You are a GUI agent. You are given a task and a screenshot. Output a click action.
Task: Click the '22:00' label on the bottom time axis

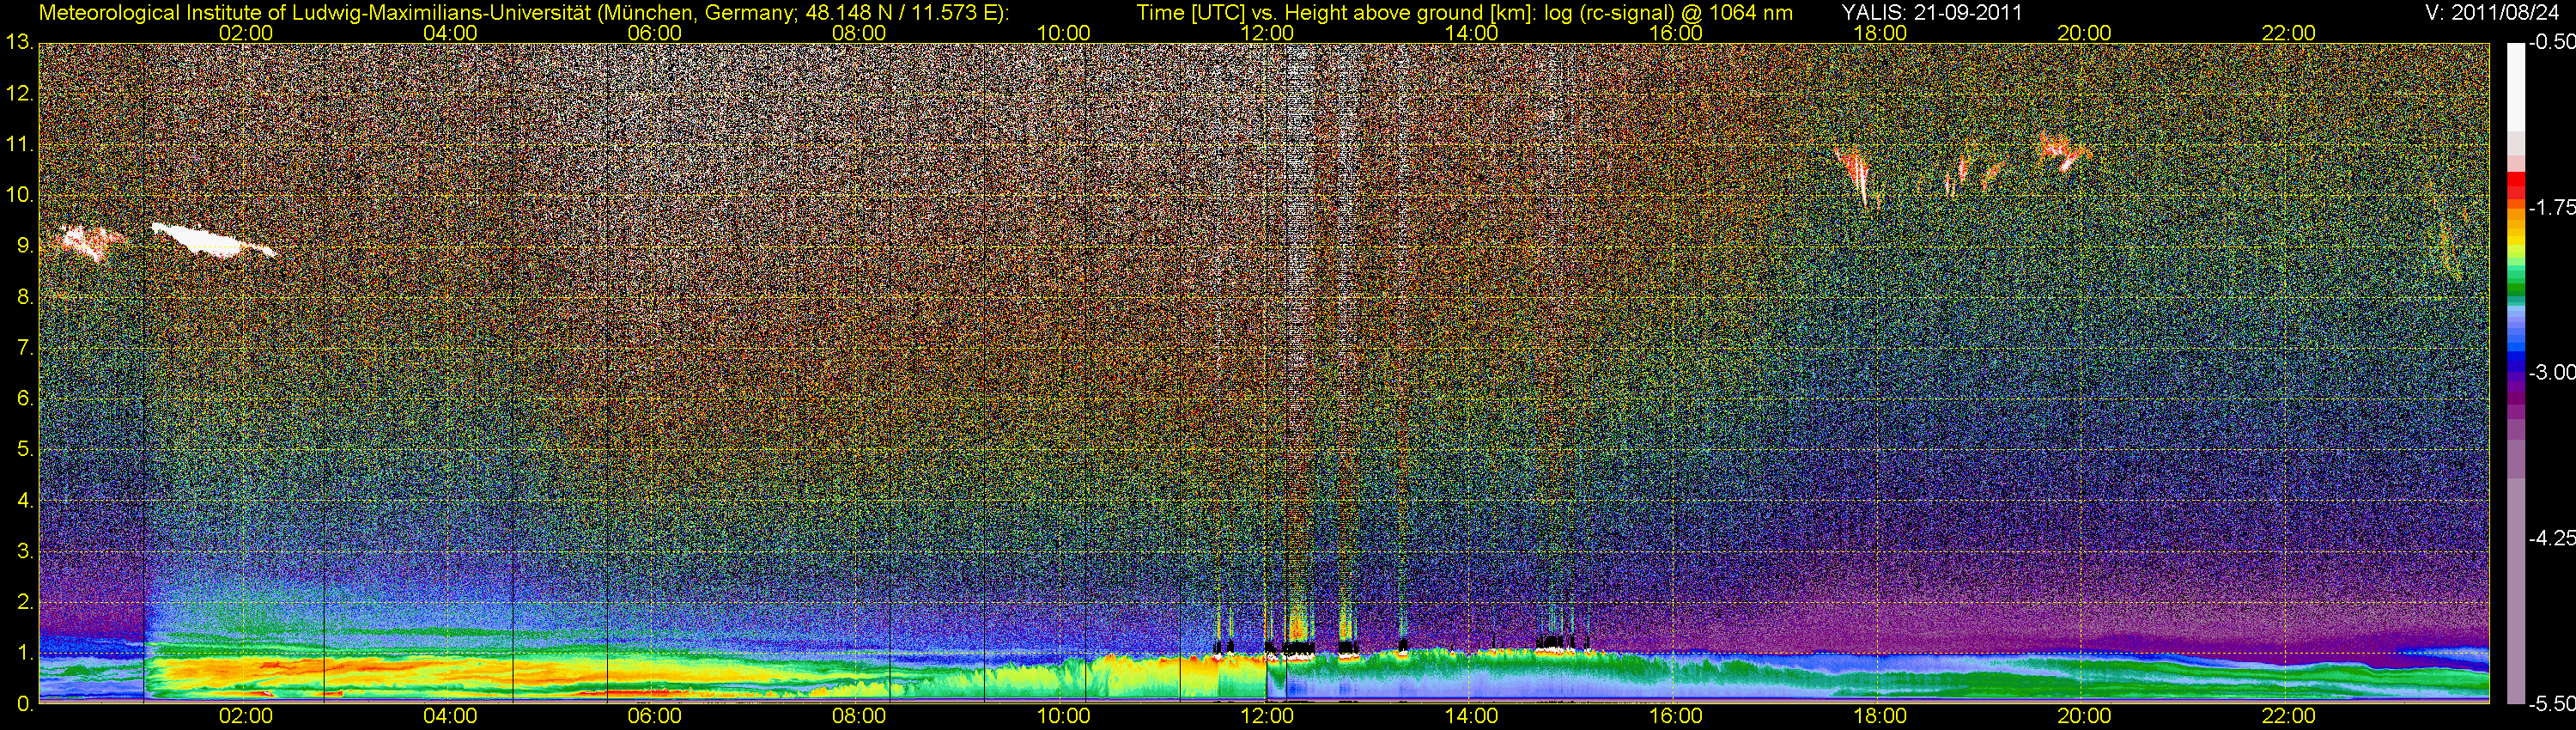[x=2289, y=716]
